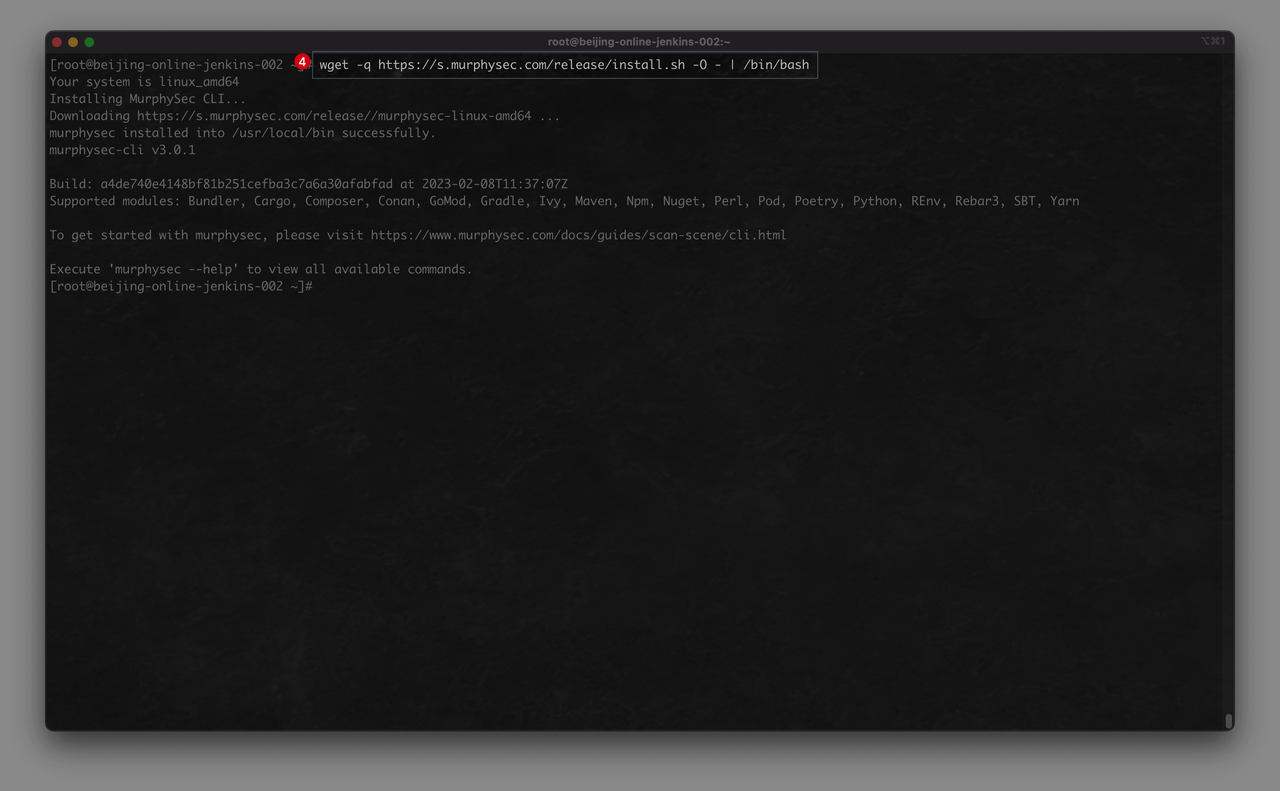
Task: Click the murphysec-cli v3.0.1 version text
Action: click(x=122, y=150)
